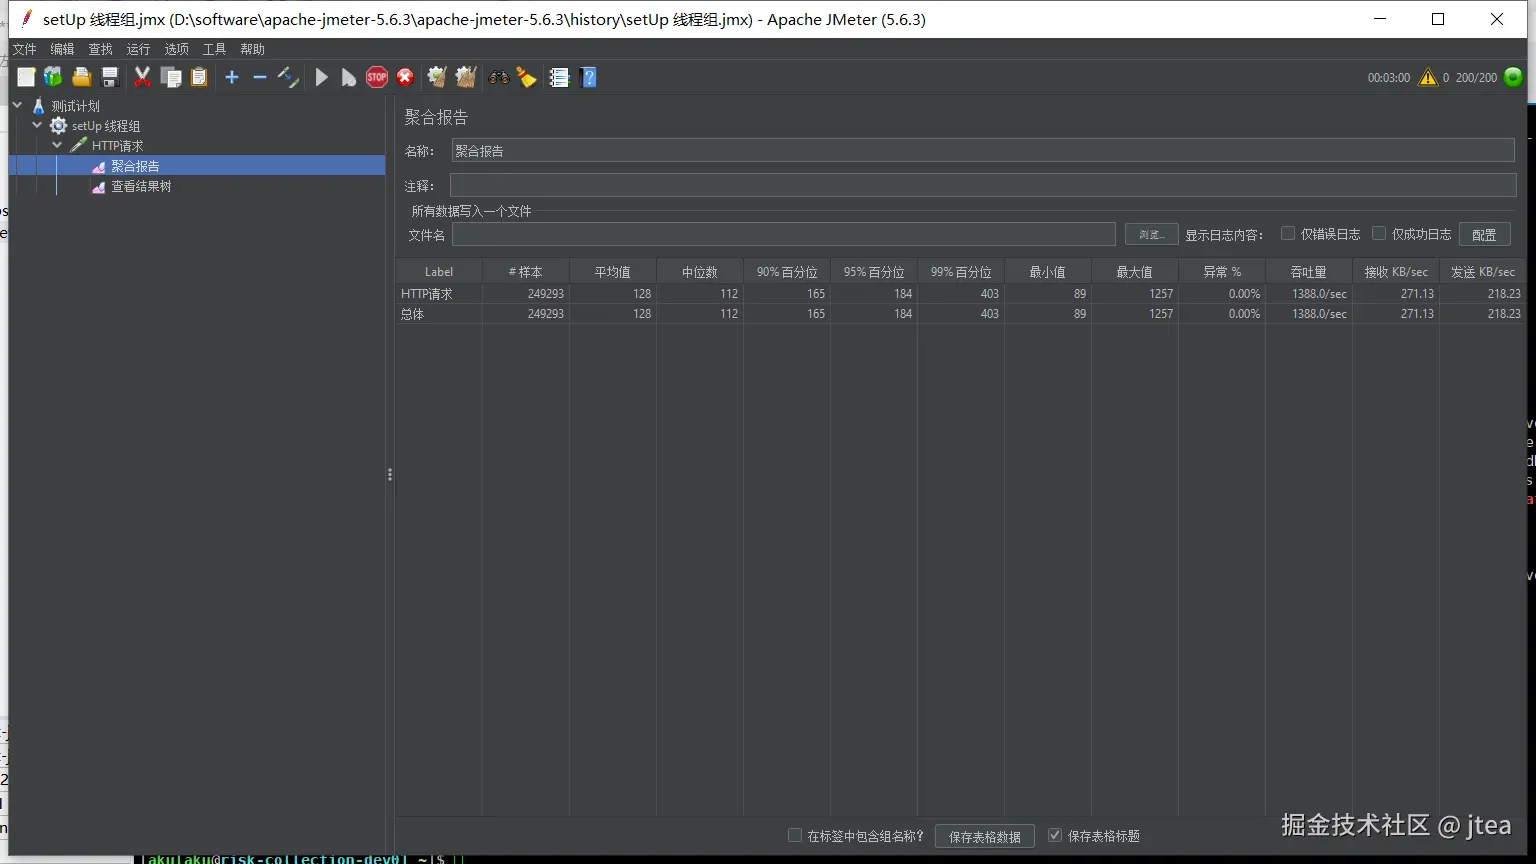Uncheck the 保存表格标题 checkbox
This screenshot has height=864, width=1536.
pos(1055,835)
